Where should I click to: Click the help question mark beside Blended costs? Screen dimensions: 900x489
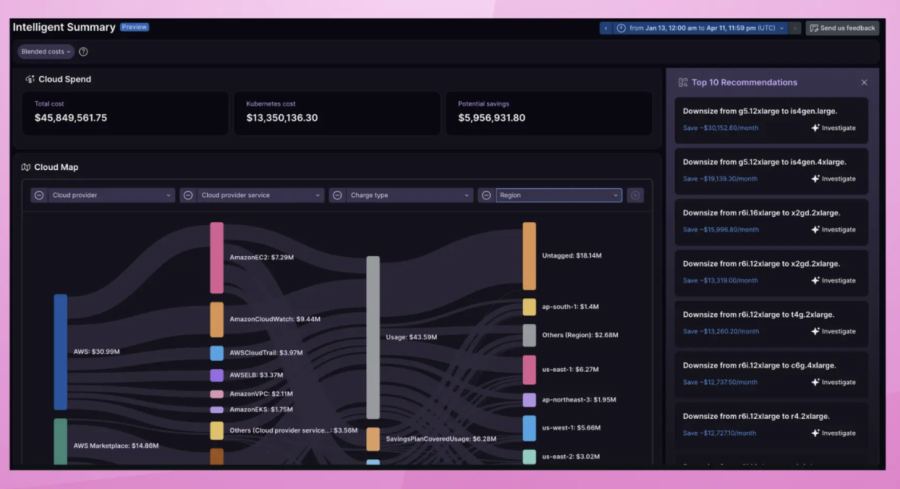[83, 52]
